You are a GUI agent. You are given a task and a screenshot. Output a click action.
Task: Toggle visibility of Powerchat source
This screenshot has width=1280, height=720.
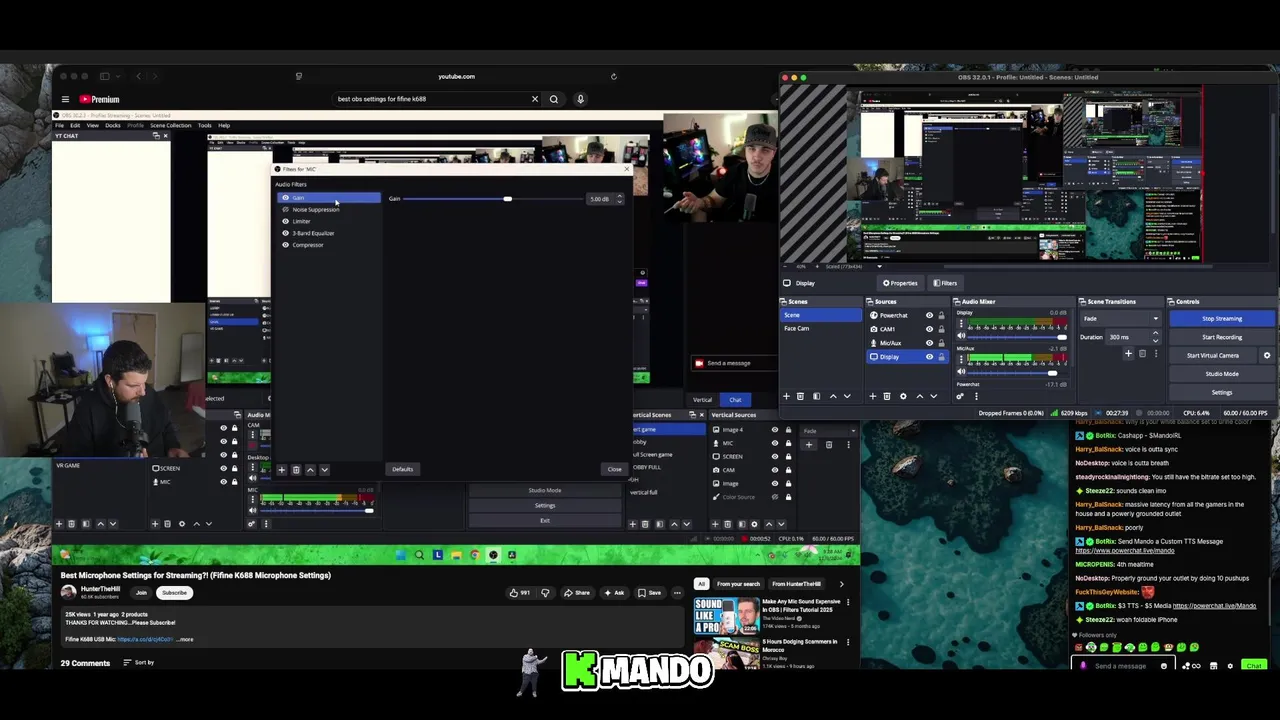click(x=929, y=315)
